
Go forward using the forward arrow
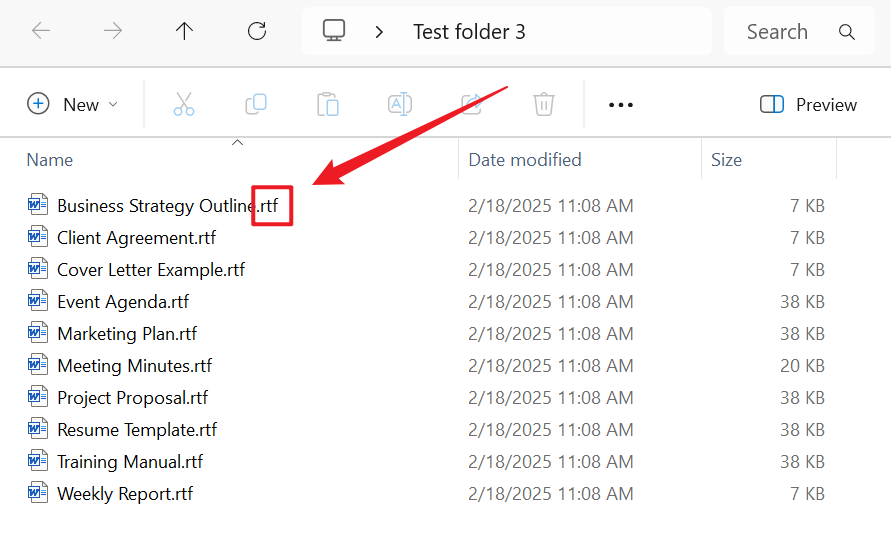click(113, 31)
